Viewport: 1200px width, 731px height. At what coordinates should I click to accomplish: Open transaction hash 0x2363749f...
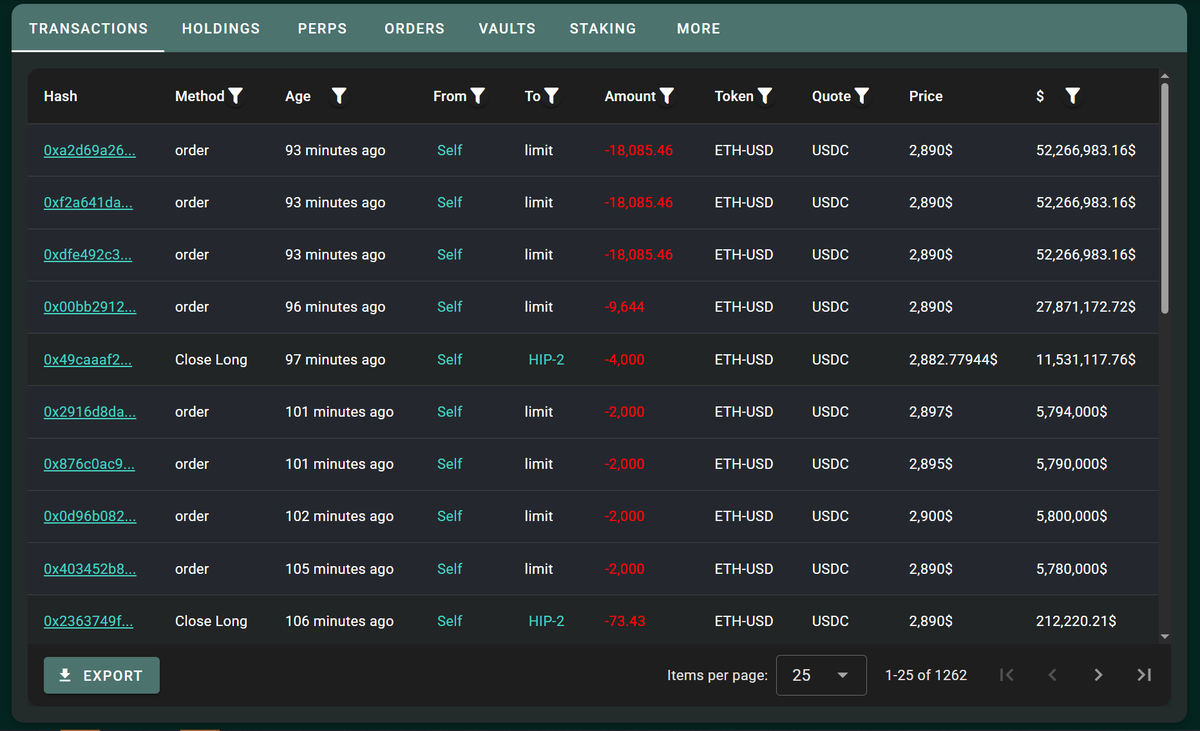[88, 621]
